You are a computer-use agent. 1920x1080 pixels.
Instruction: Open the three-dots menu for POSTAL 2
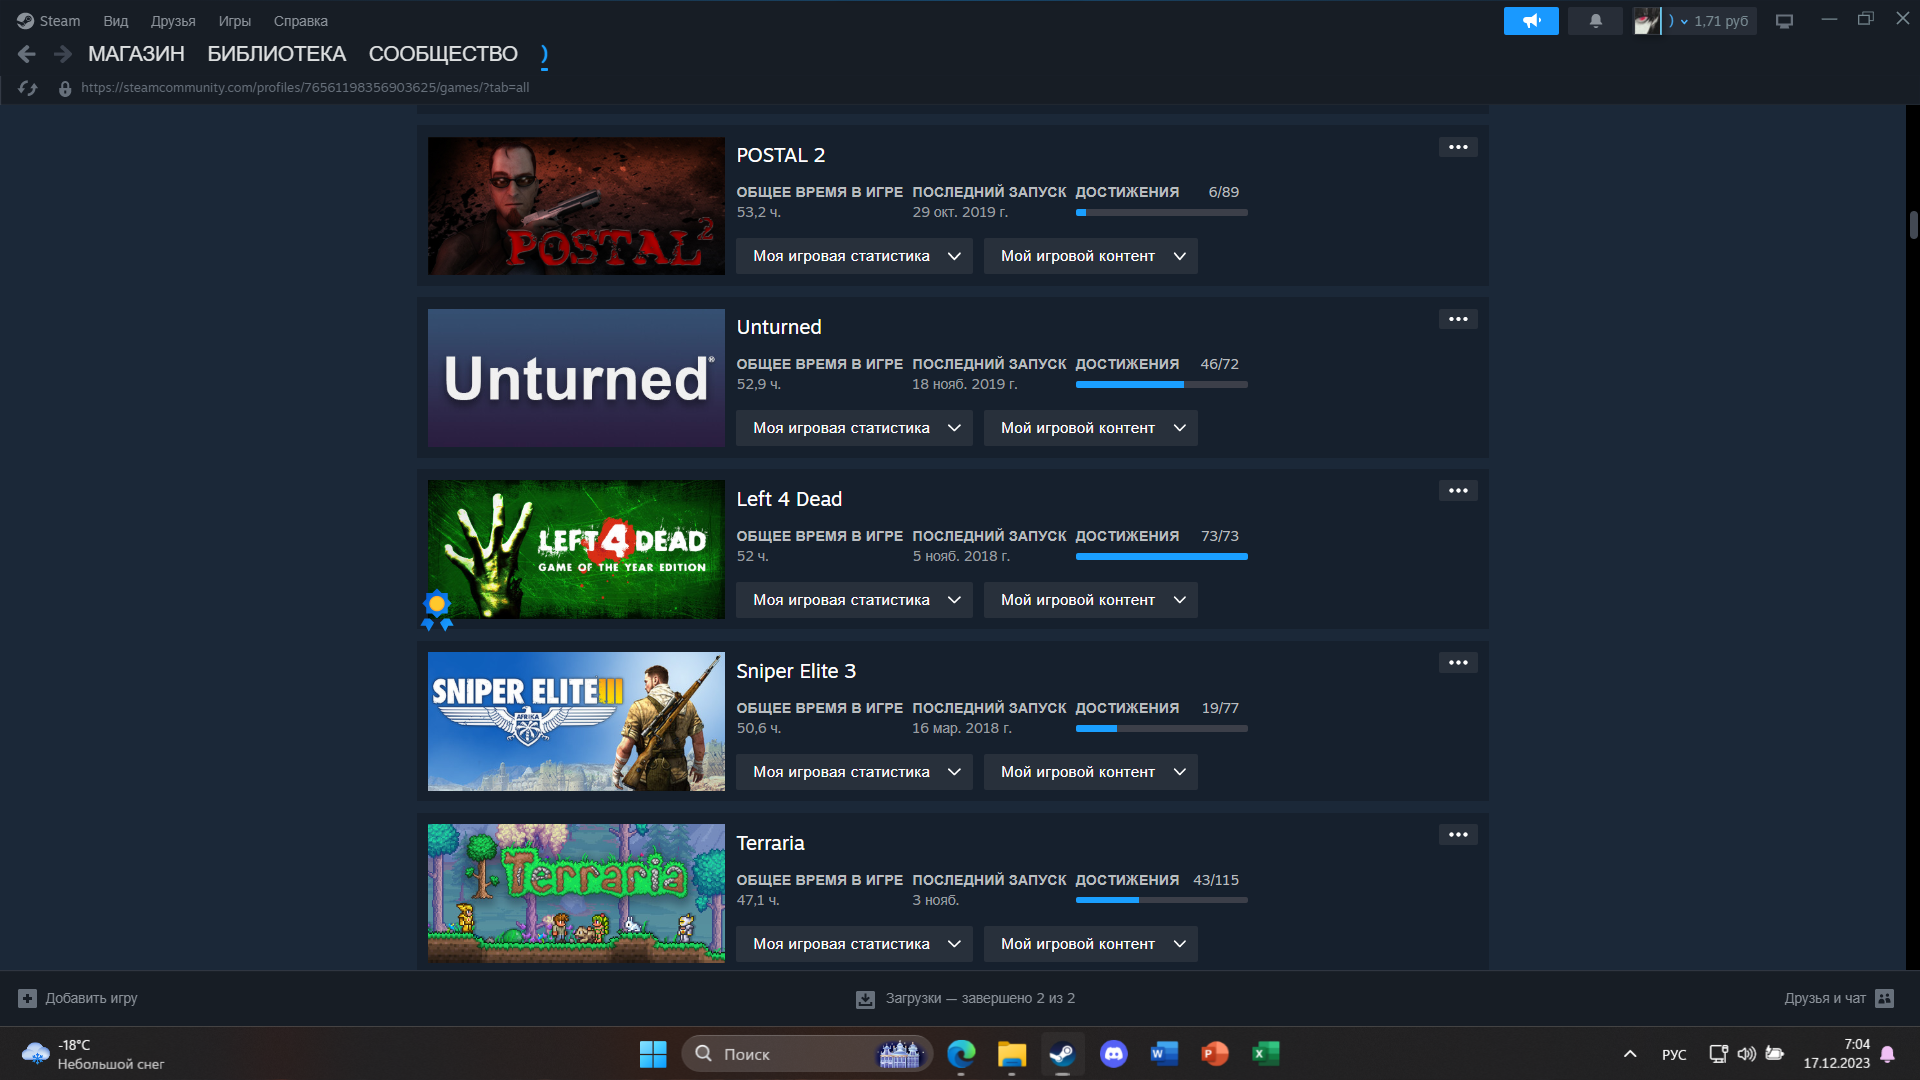1458,147
